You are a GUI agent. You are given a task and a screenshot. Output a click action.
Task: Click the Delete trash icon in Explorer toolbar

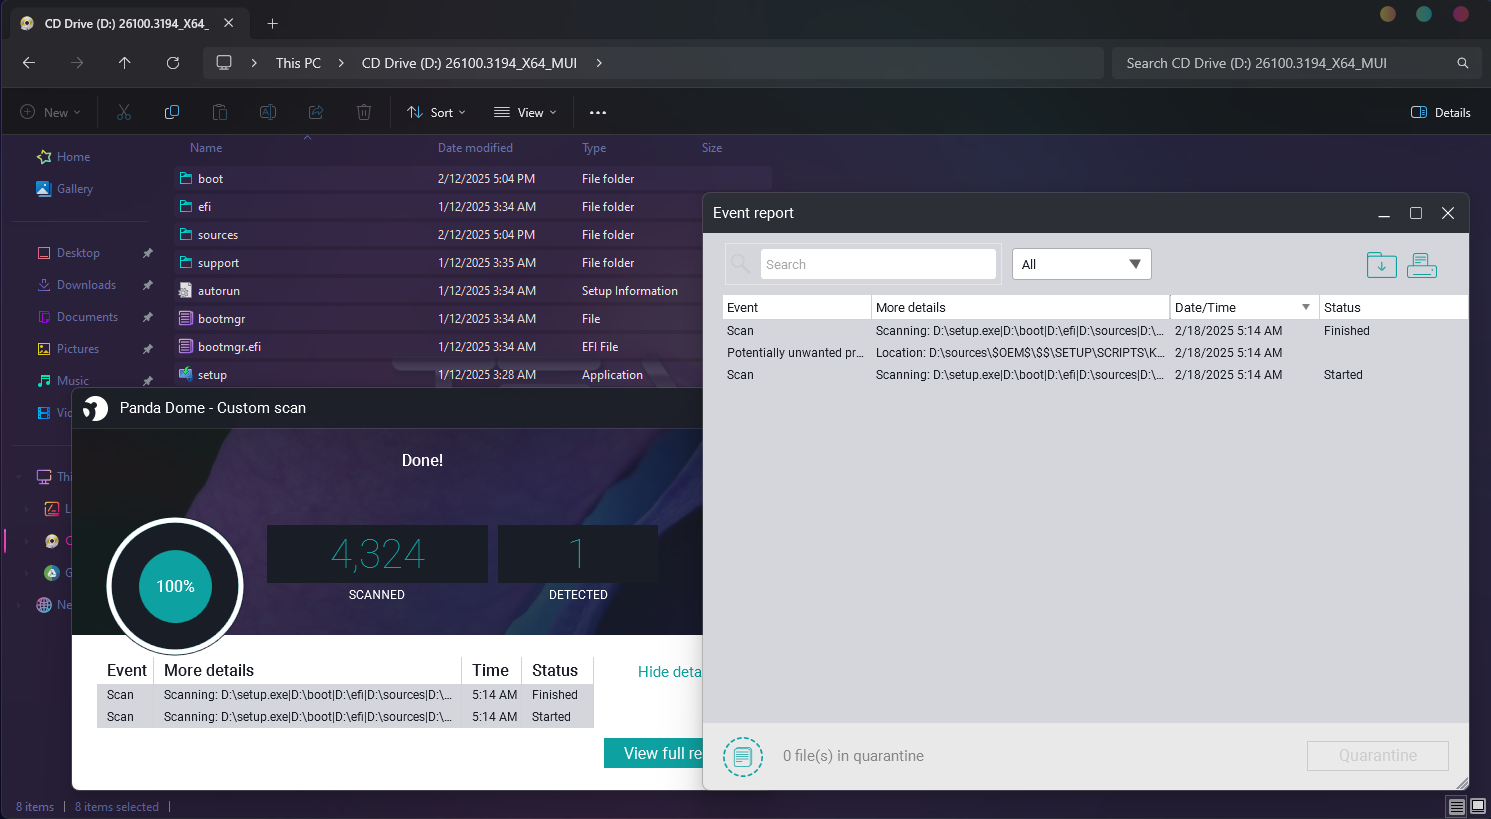(364, 112)
